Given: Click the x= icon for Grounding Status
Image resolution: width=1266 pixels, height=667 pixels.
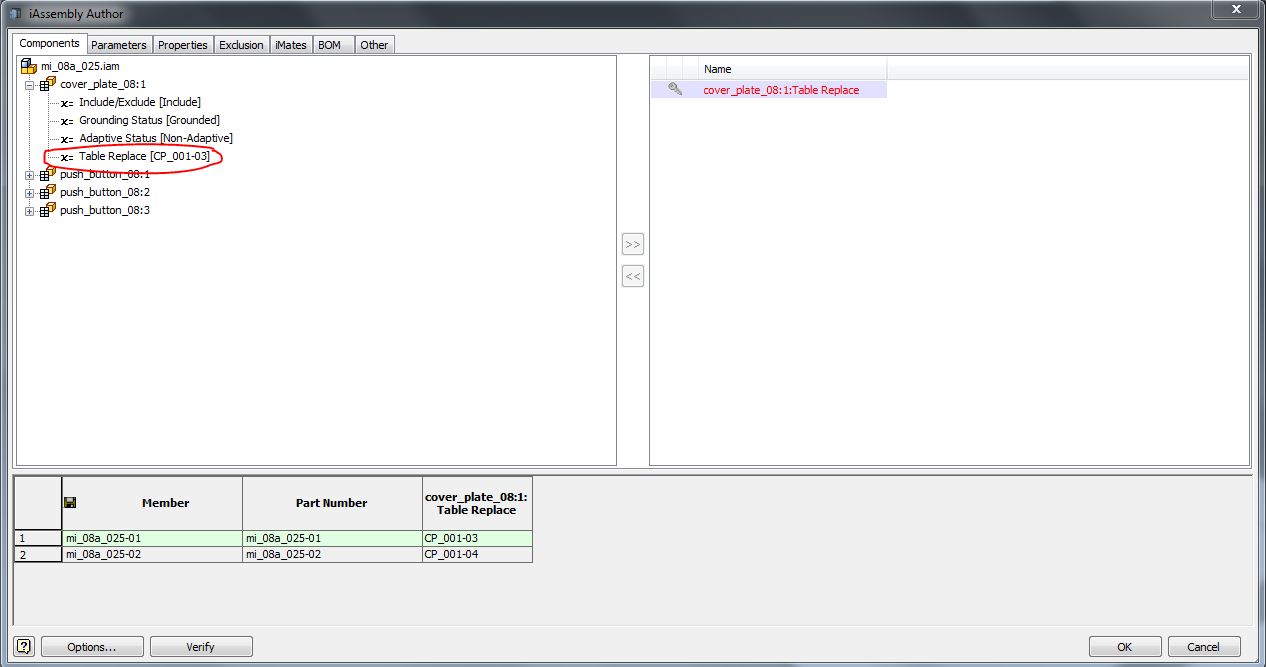Looking at the screenshot, I should click(65, 119).
